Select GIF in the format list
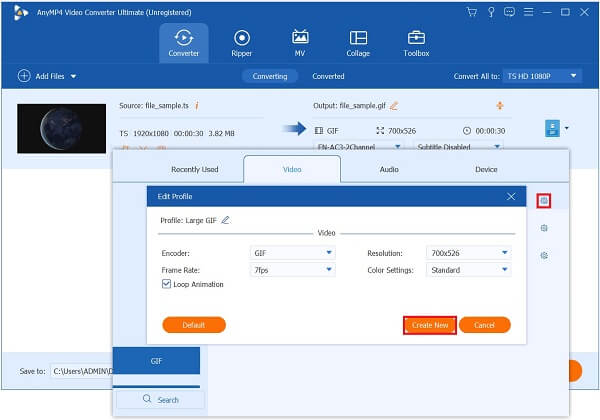The image size is (600, 420). (156, 361)
